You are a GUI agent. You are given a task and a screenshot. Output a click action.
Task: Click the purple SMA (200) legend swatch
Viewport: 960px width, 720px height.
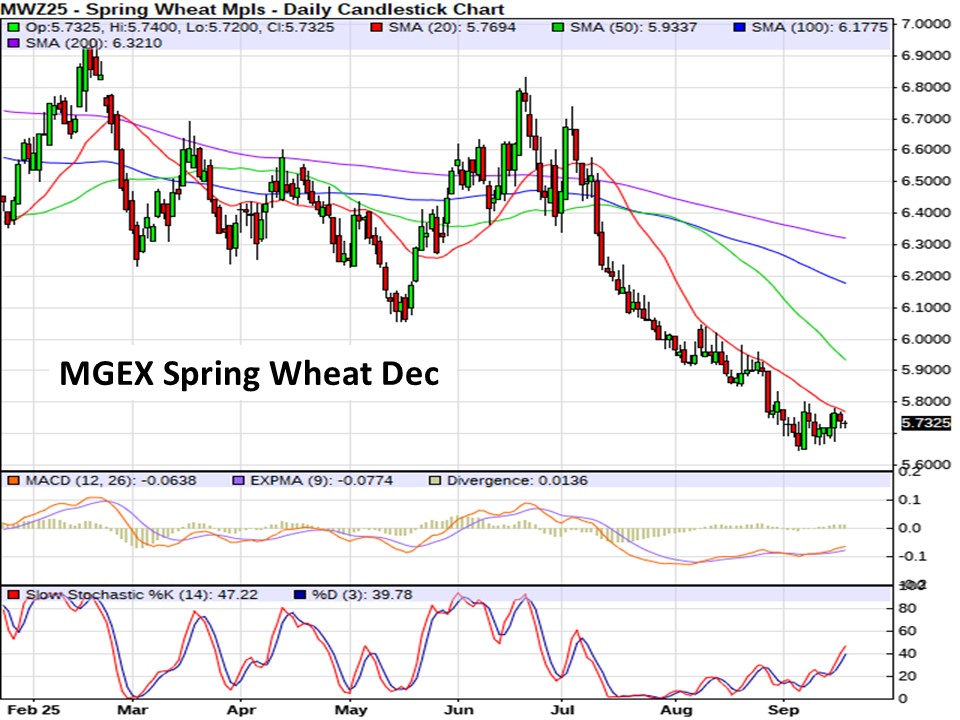point(12,44)
